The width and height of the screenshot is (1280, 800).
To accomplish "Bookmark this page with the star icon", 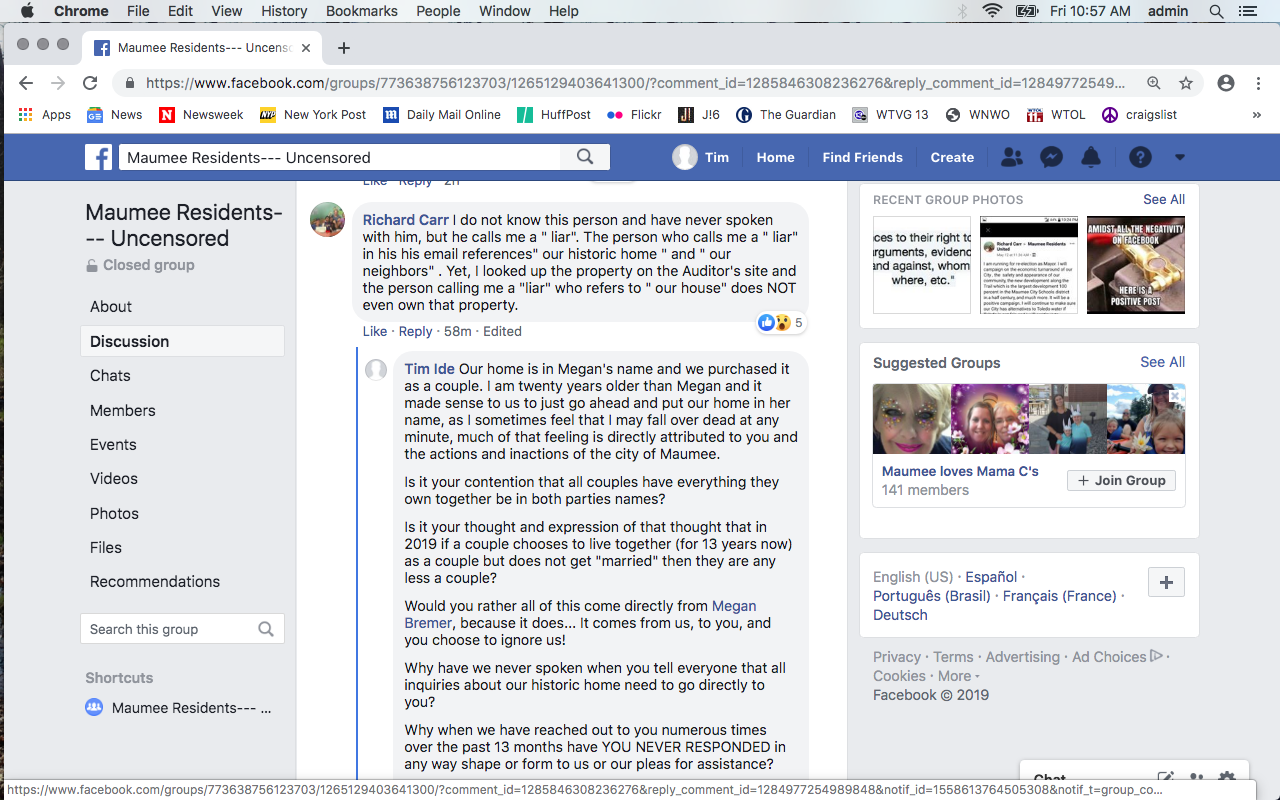I will coord(1186,83).
